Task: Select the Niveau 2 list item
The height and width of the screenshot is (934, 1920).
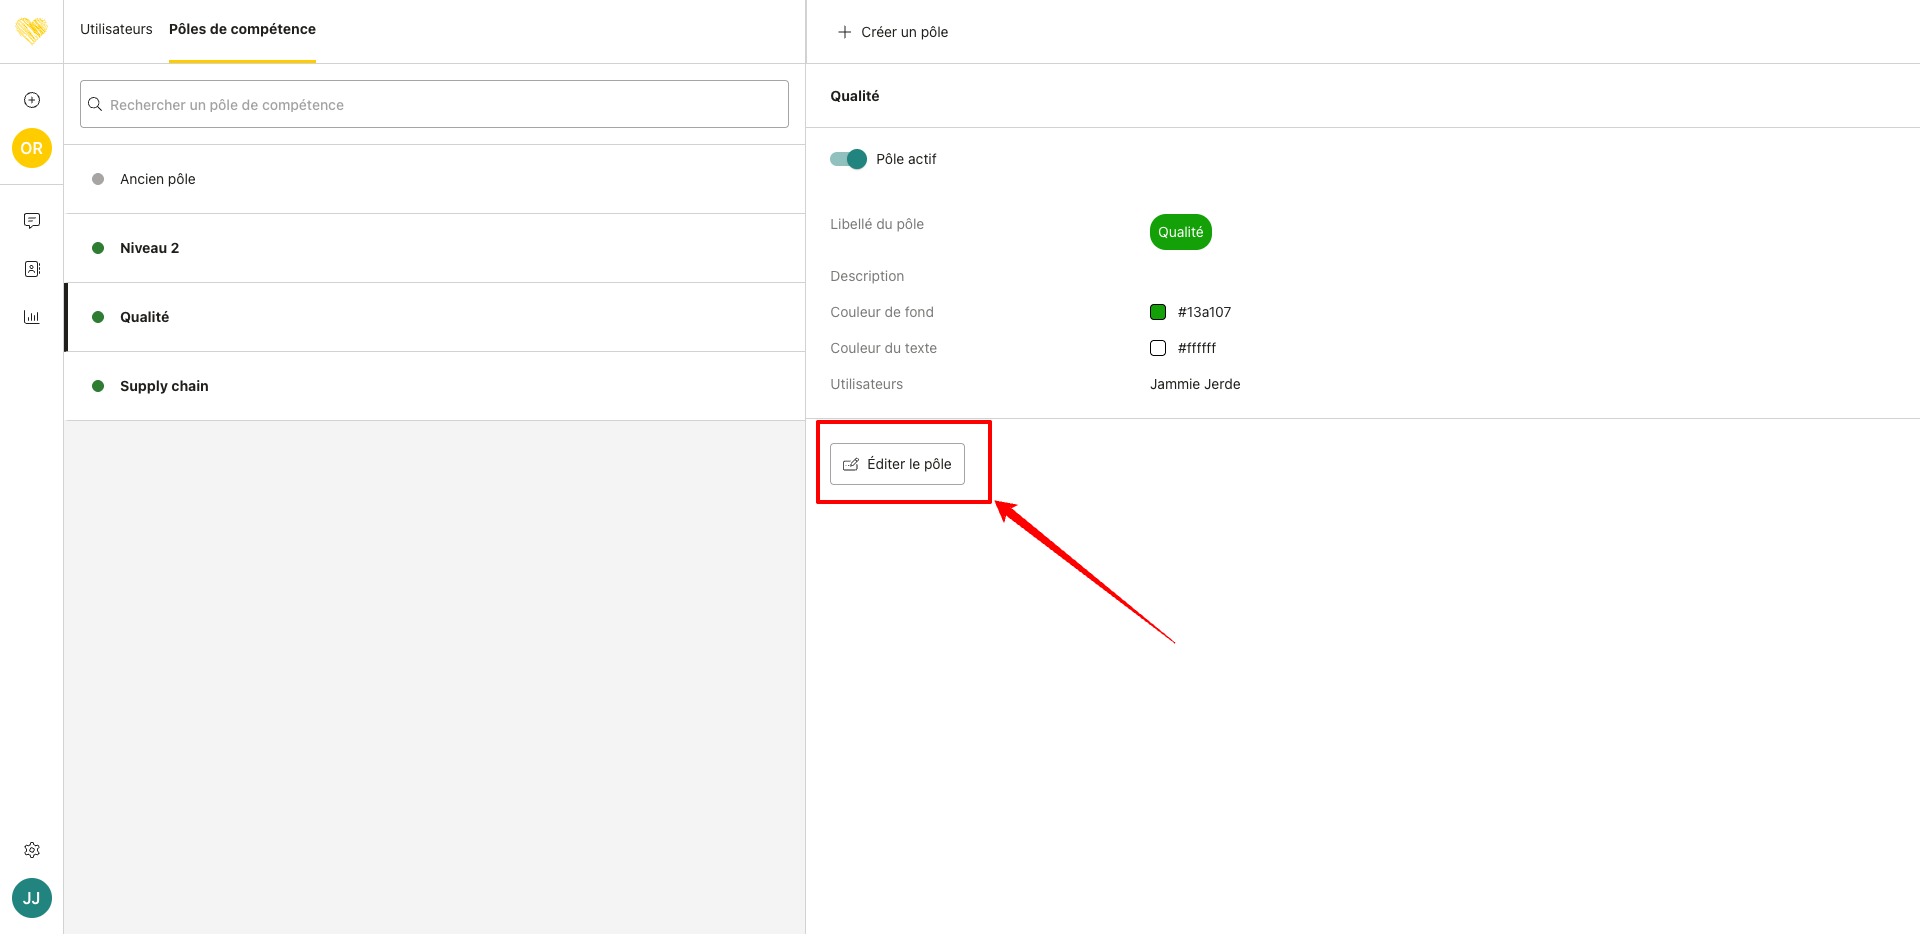Action: point(150,248)
